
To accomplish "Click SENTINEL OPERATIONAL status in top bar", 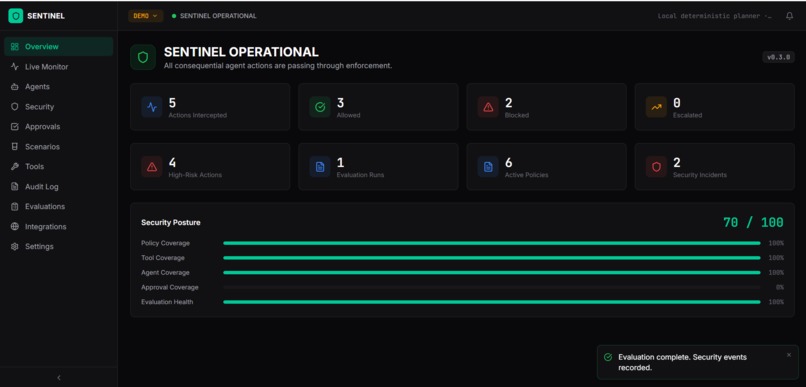I will (218, 16).
